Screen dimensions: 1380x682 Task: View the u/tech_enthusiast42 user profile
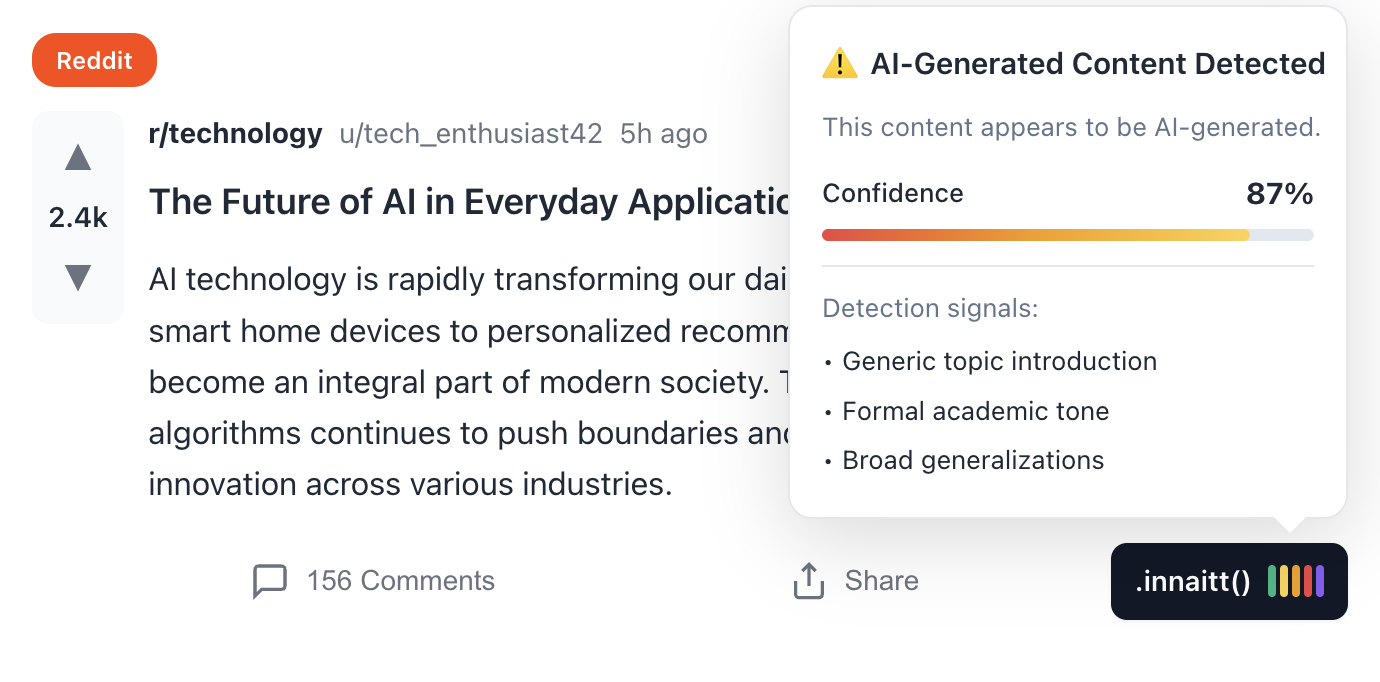tap(471, 134)
